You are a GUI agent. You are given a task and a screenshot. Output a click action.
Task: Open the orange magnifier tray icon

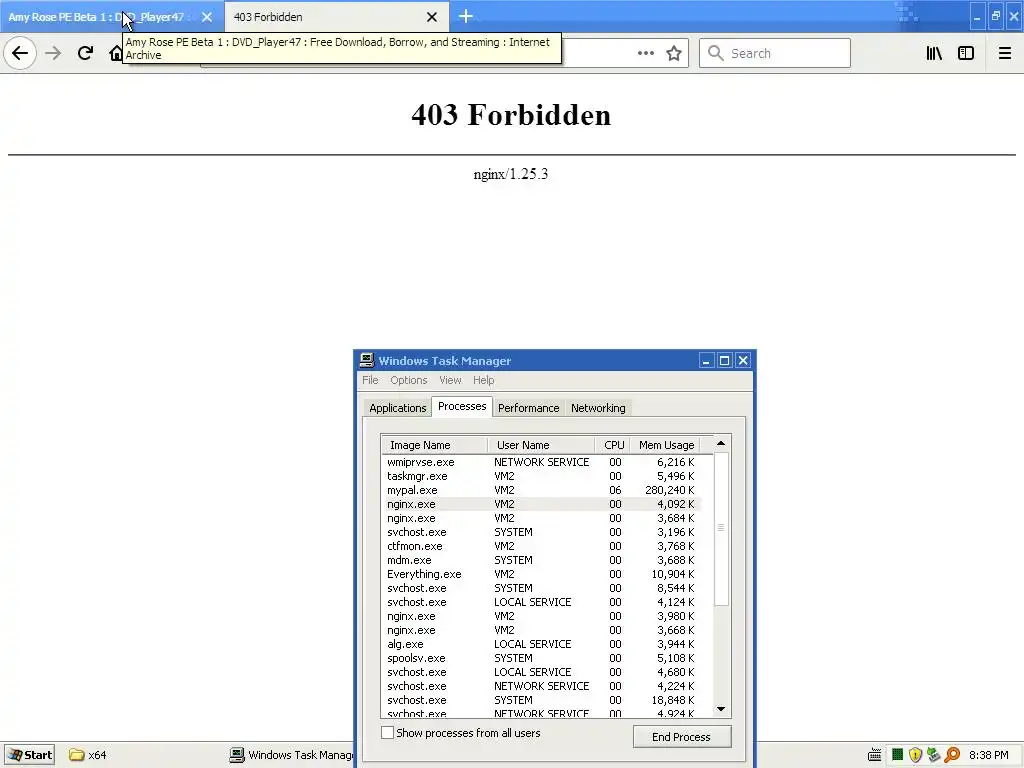pos(952,756)
